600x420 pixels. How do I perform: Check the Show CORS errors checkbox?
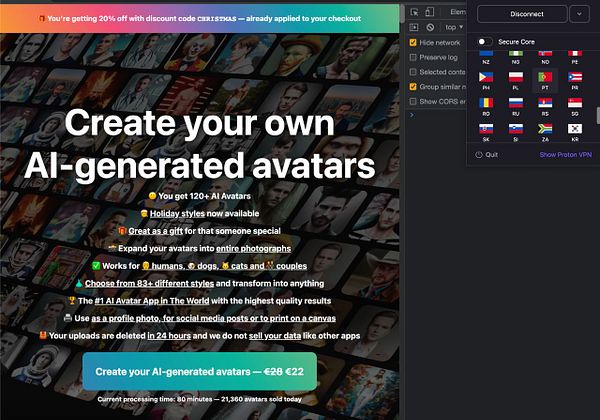pos(413,101)
